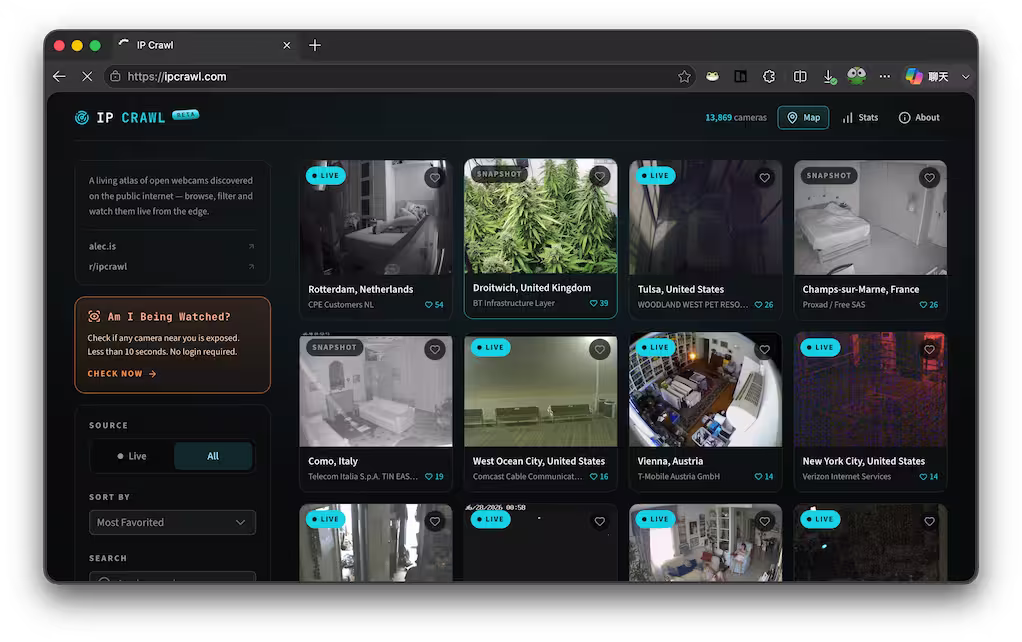
Task: Click the CPE Customers NL provider text
Action: (x=340, y=304)
